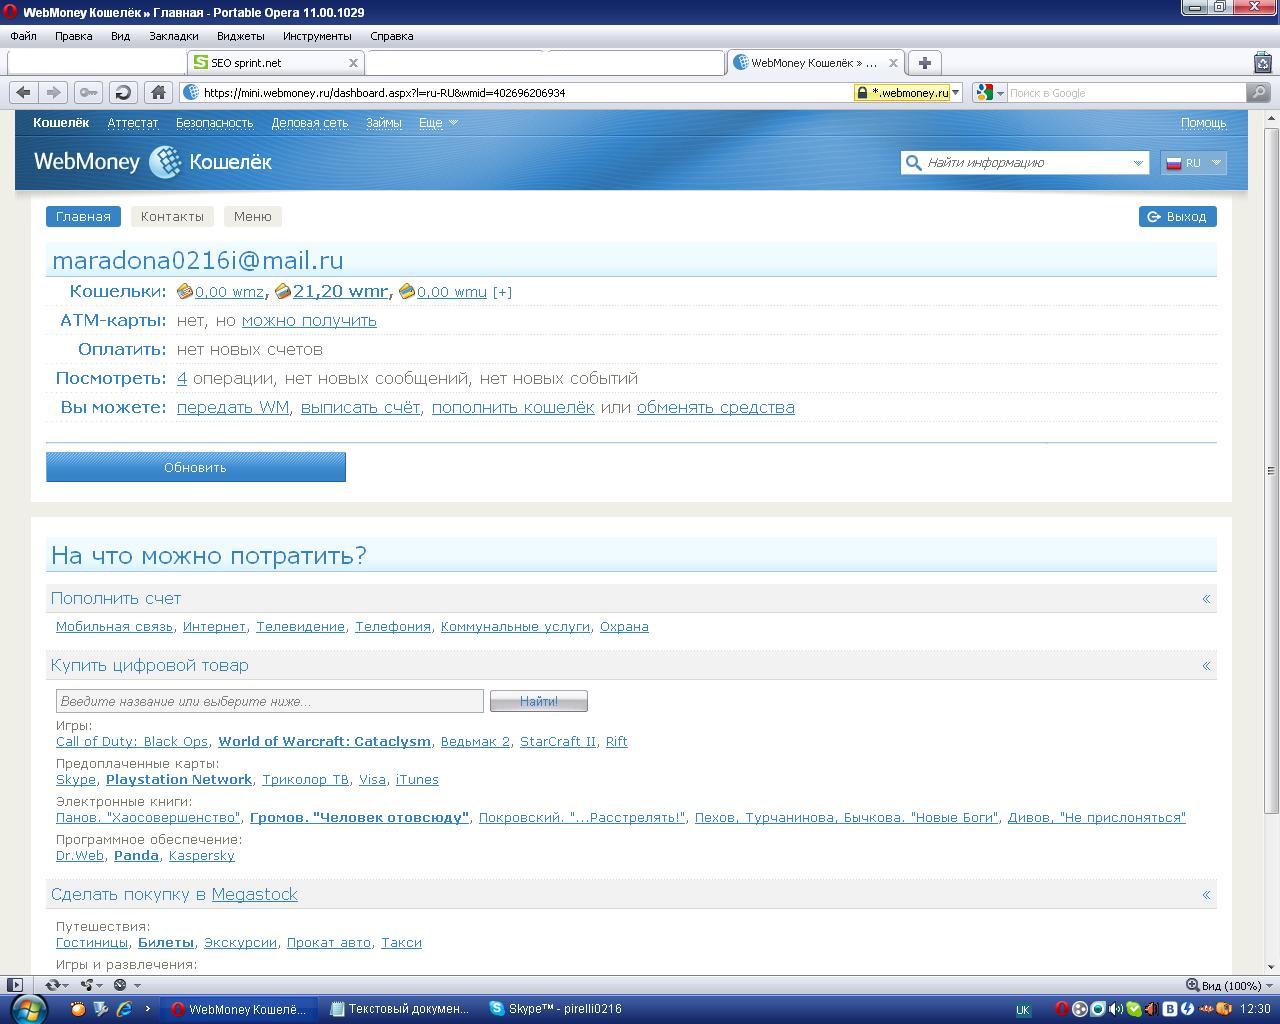Click the WebMoney globe logo
The height and width of the screenshot is (1024, 1280).
(165, 162)
